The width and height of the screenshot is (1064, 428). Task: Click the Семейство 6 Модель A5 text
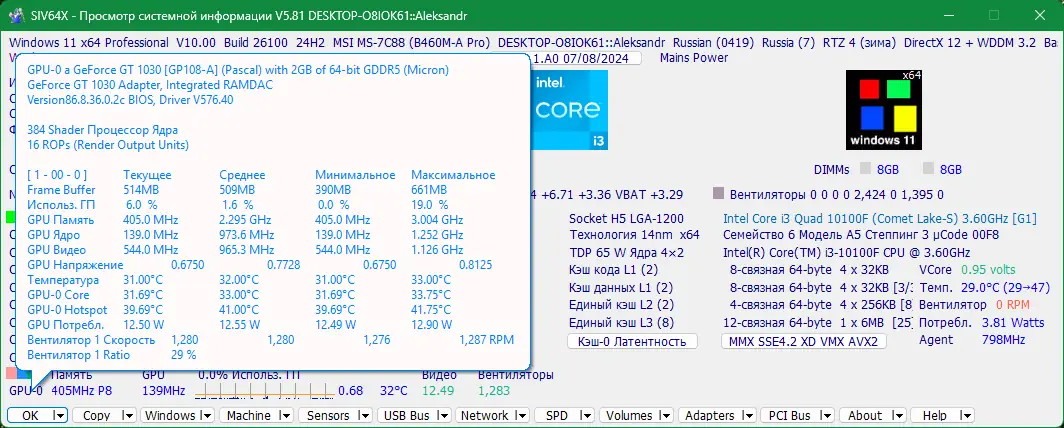(x=860, y=235)
